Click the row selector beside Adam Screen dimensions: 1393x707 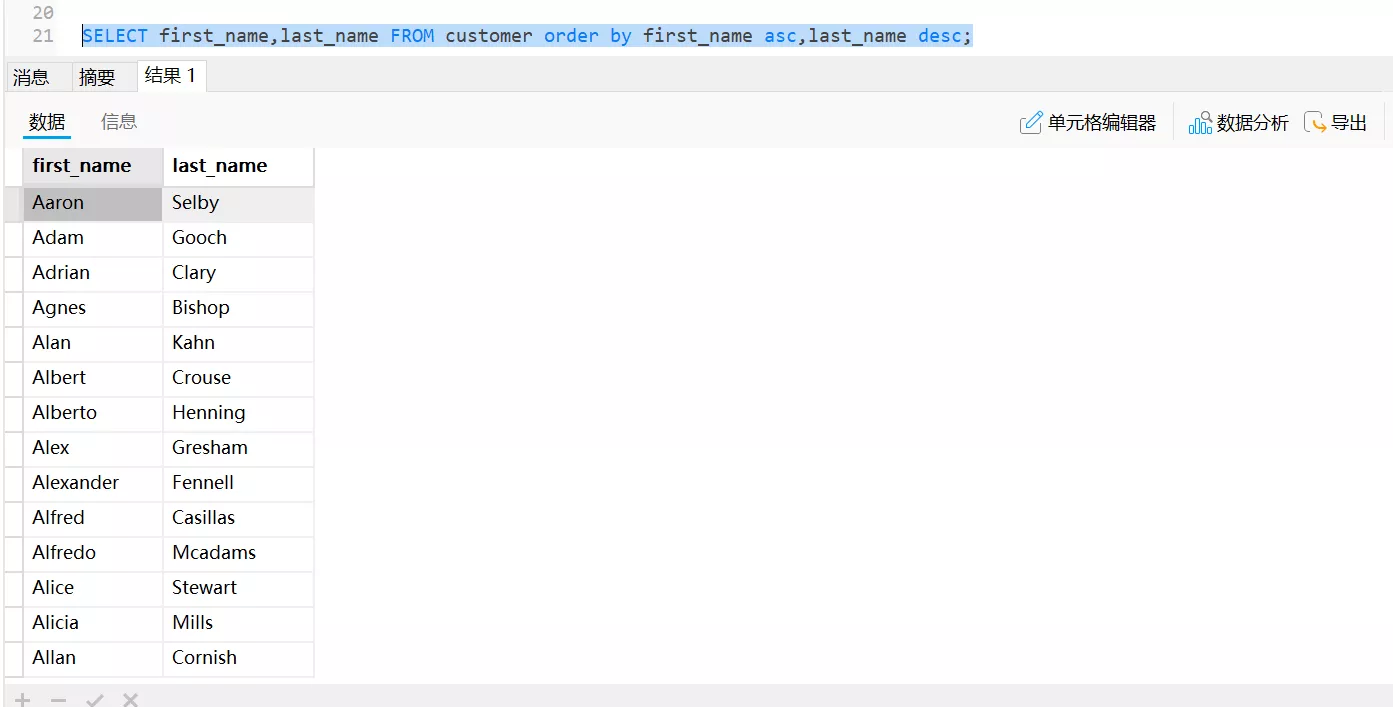[x=13, y=238]
